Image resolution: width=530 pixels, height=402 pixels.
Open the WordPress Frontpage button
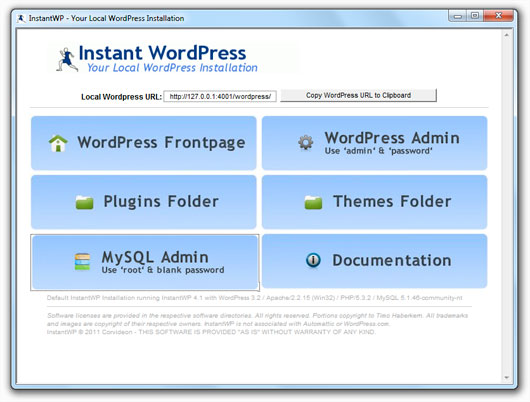point(144,143)
